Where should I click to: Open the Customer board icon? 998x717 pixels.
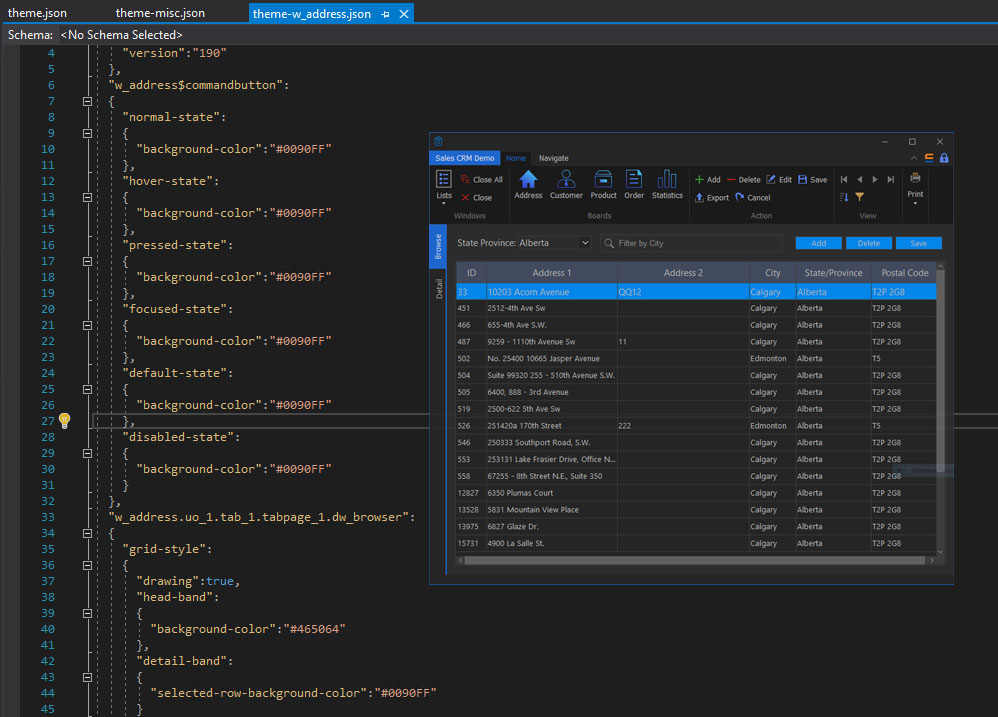(566, 180)
